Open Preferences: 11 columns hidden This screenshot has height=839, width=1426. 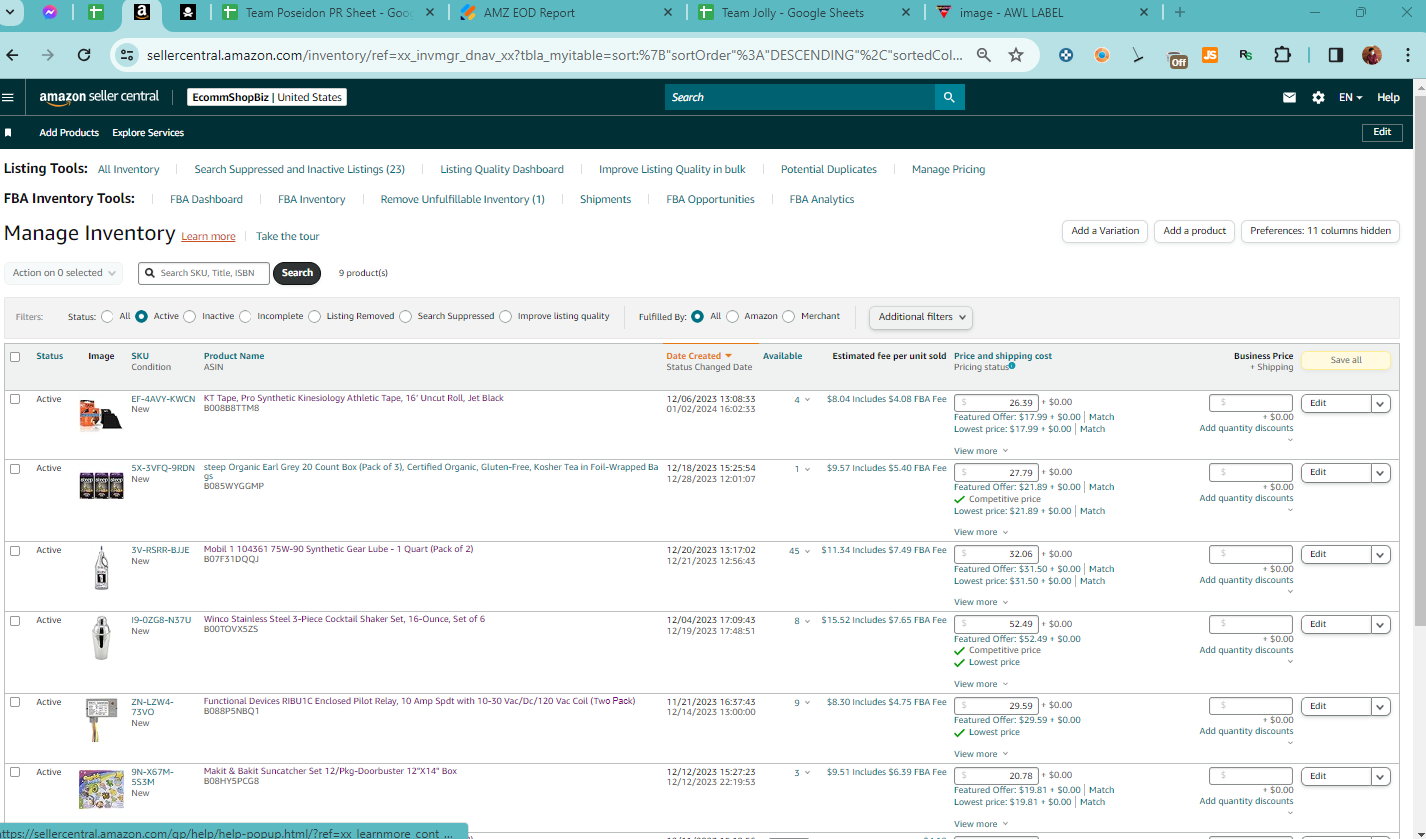1320,231
